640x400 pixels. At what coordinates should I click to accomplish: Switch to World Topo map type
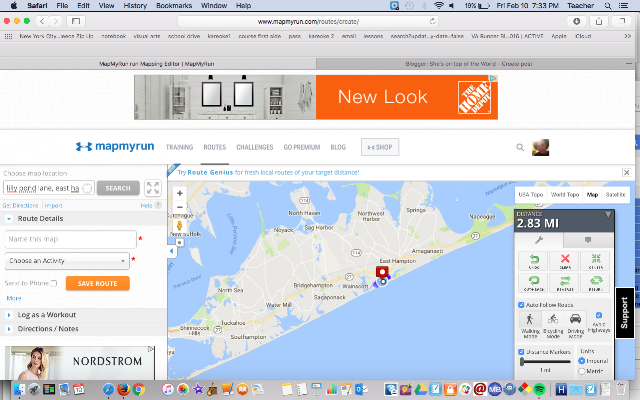click(x=565, y=195)
